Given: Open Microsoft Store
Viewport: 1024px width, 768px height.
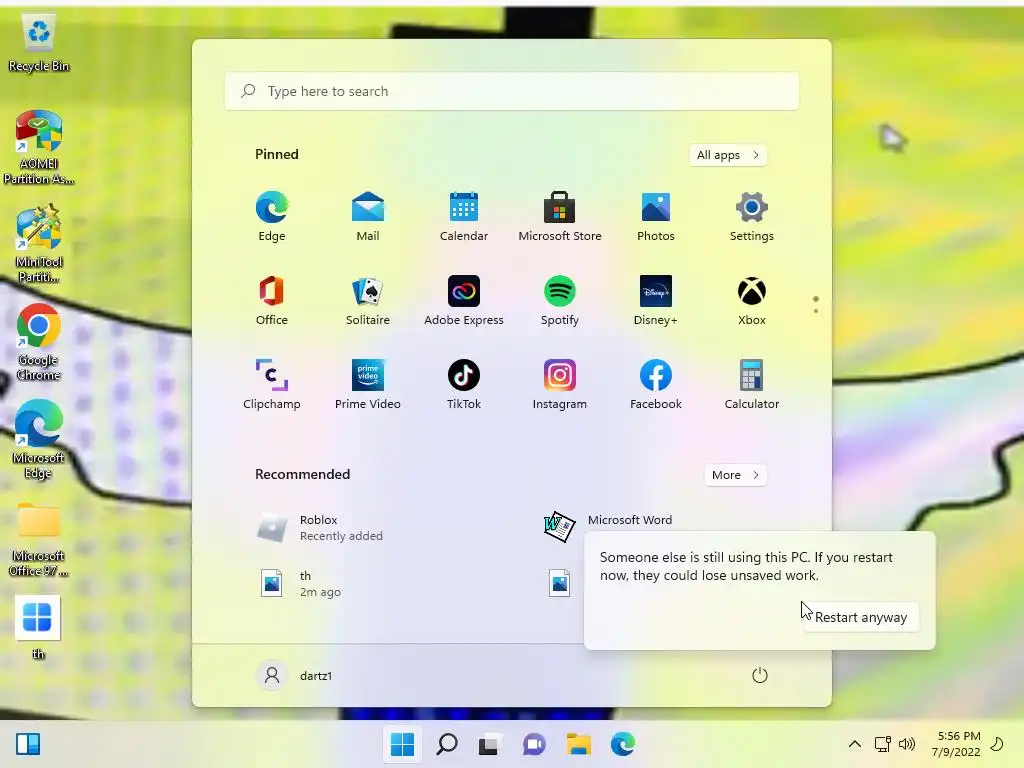Looking at the screenshot, I should point(560,217).
